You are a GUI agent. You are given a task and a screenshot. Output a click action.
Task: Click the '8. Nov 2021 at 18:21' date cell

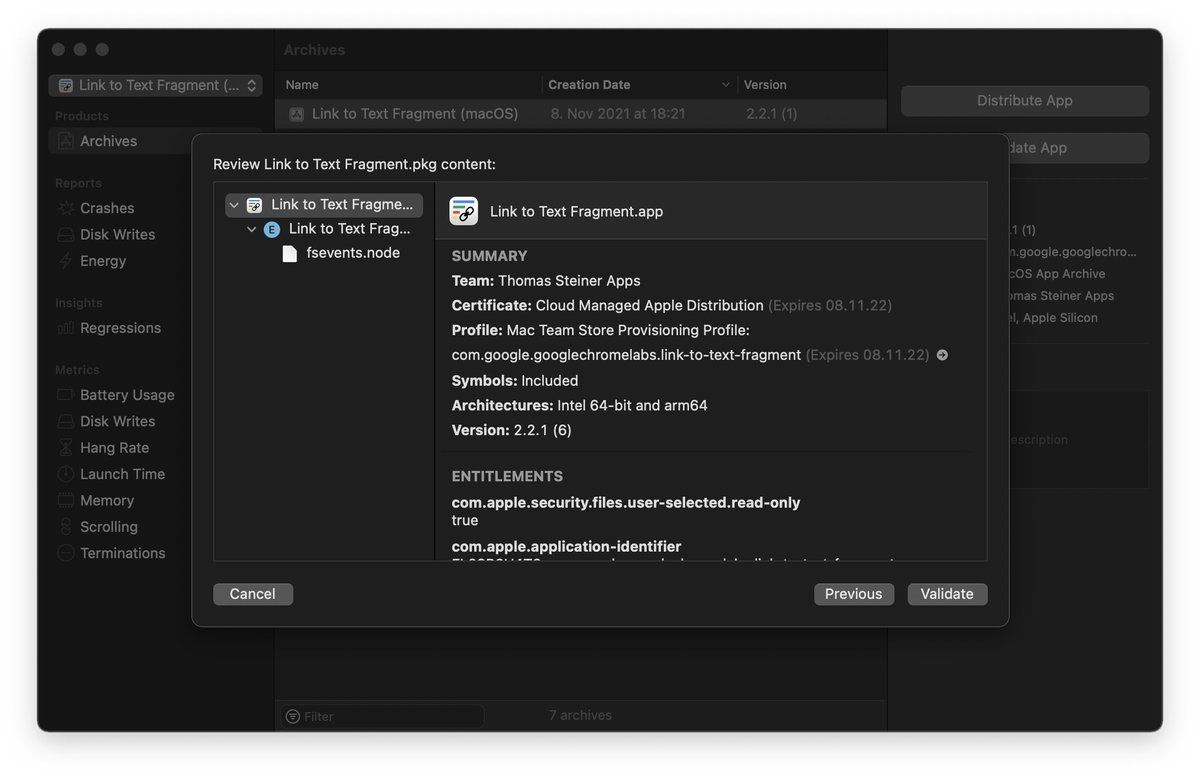coord(618,114)
